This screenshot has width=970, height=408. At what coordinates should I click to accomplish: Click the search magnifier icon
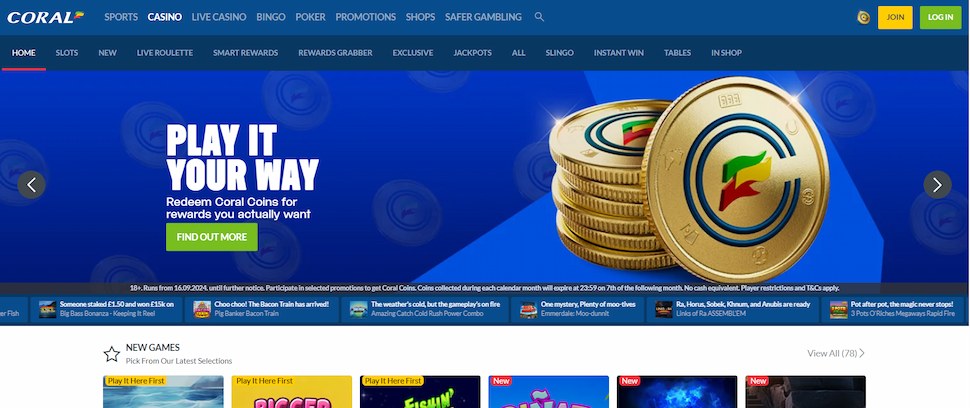pyautogui.click(x=539, y=17)
